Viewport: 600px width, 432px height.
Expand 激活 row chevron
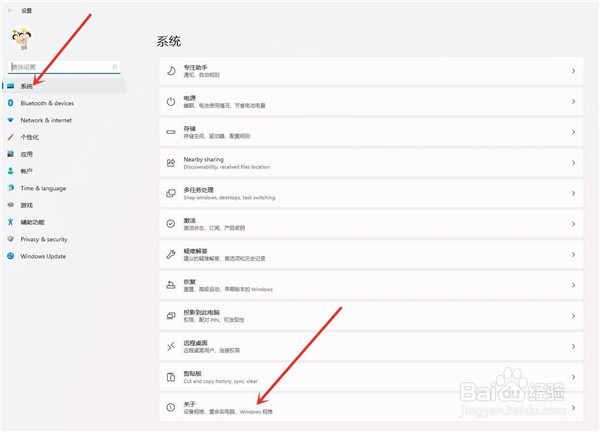tap(574, 224)
